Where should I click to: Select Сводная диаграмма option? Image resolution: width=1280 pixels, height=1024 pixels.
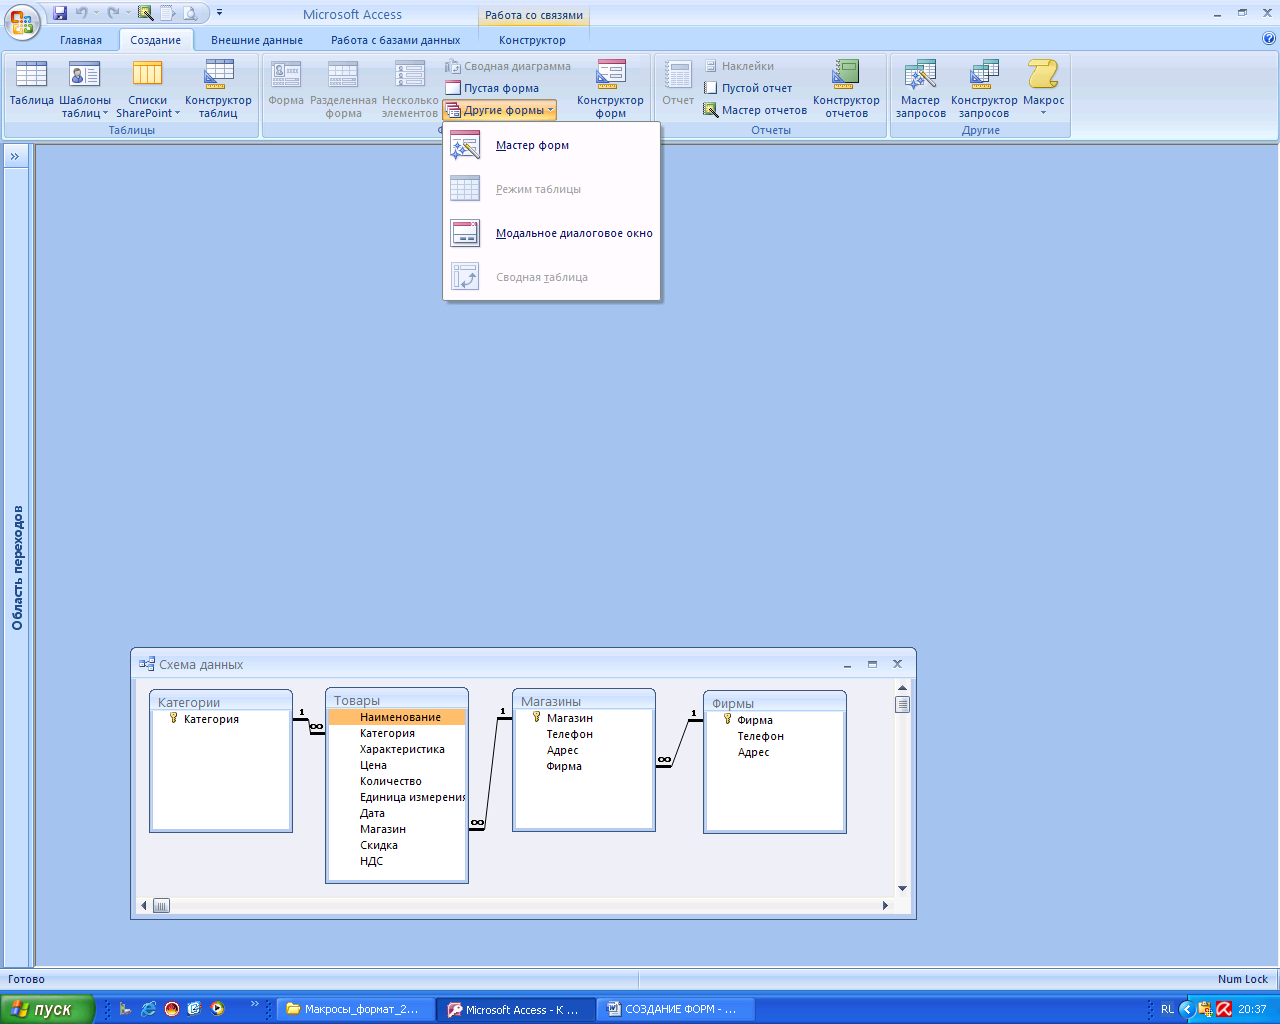click(508, 66)
